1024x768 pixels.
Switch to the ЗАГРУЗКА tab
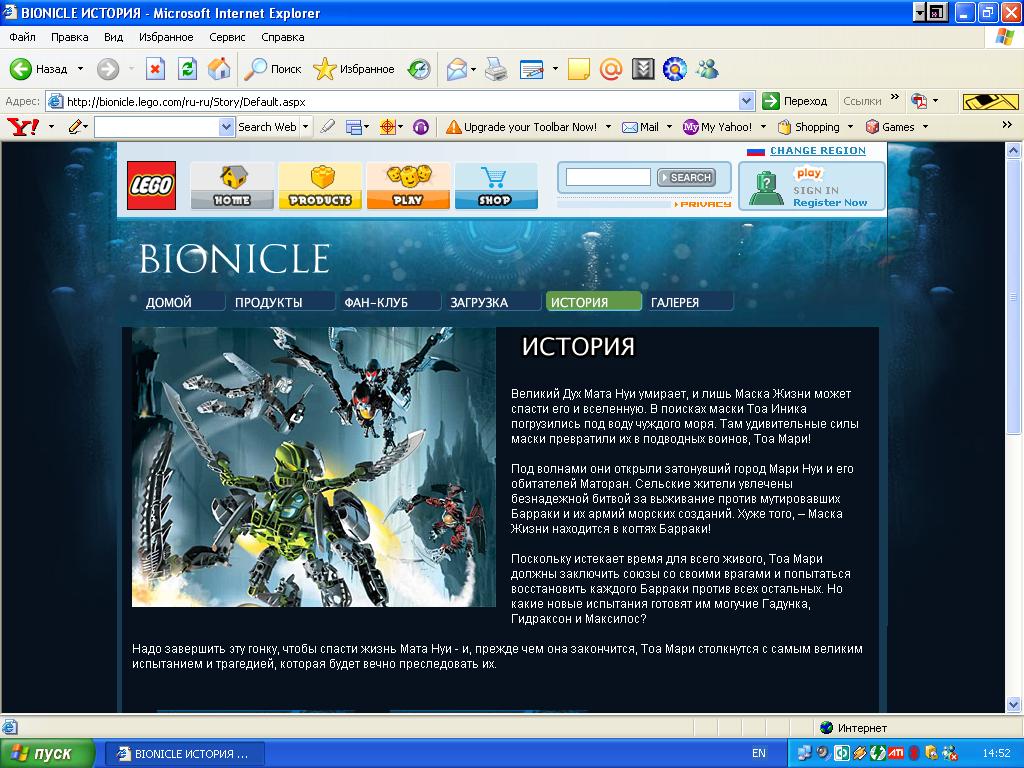(x=492, y=302)
